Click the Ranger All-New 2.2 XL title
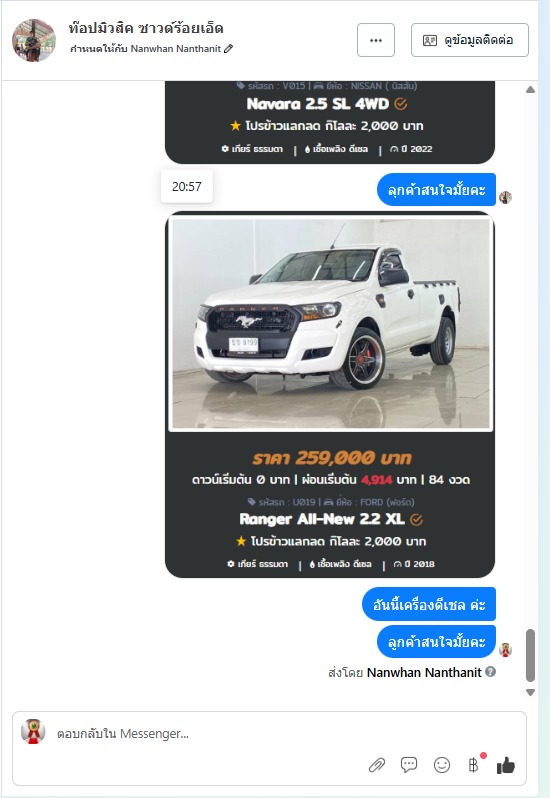 (322, 519)
